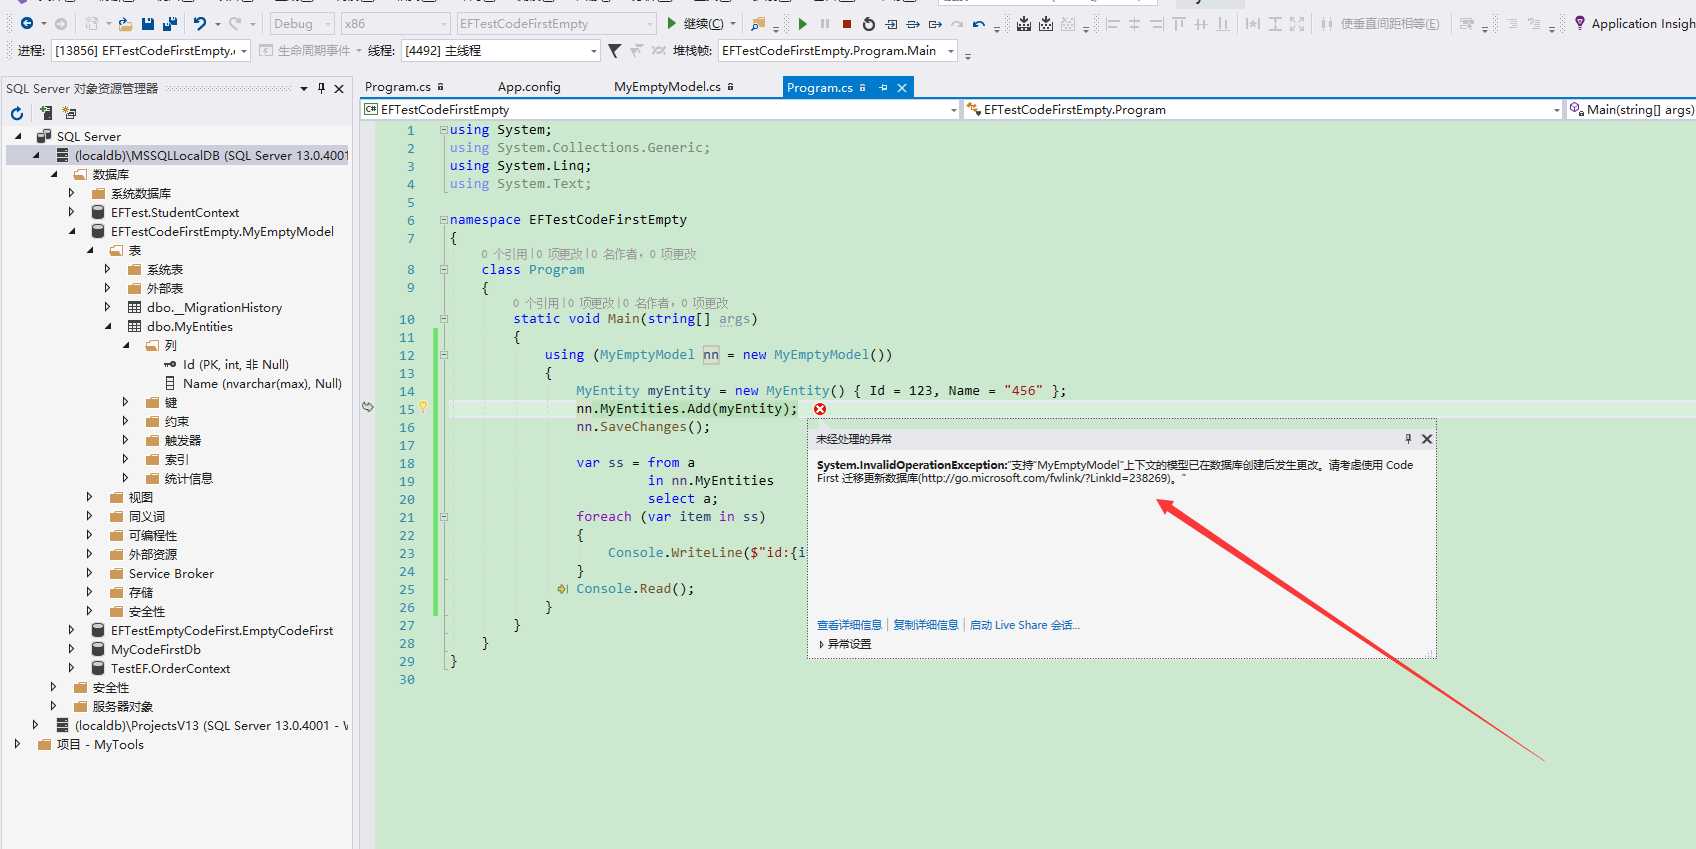1696x849 pixels.
Task: Open the SQL Server explorer window options dropdown
Action: 304,88
